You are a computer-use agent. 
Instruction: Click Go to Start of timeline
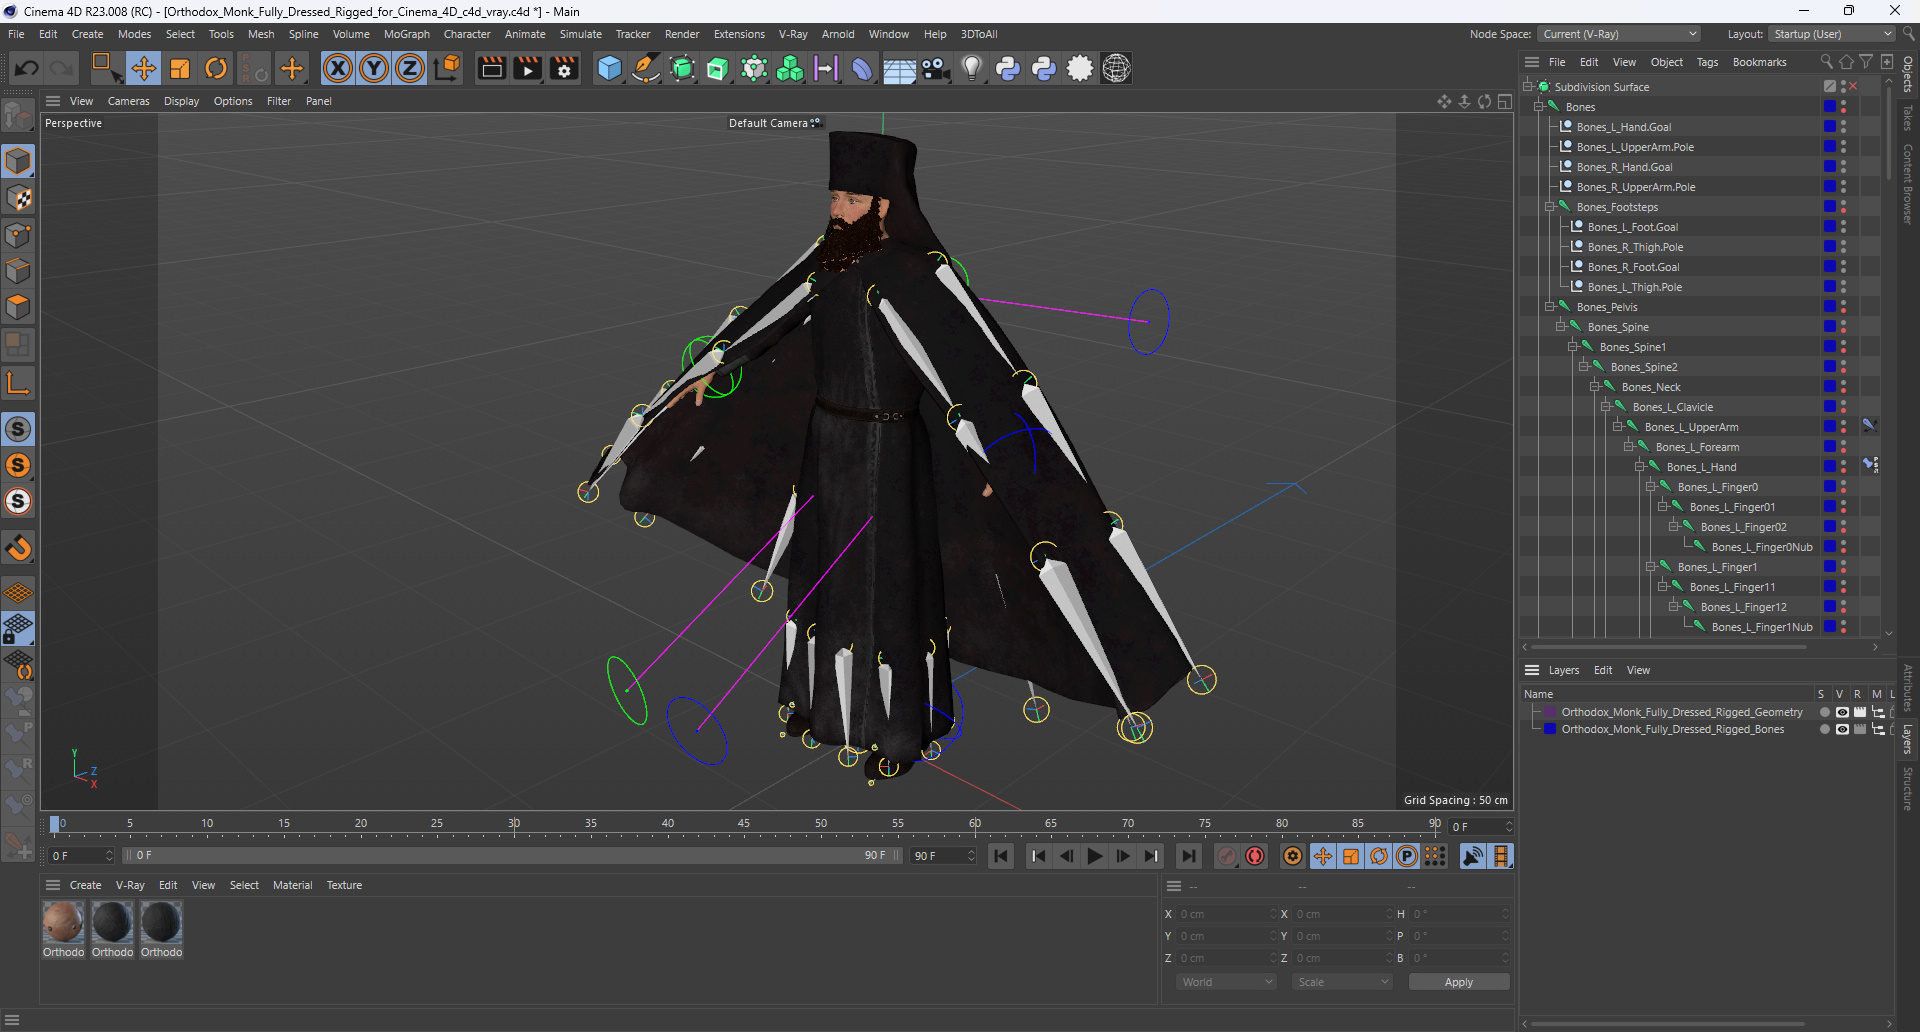coord(1000,856)
